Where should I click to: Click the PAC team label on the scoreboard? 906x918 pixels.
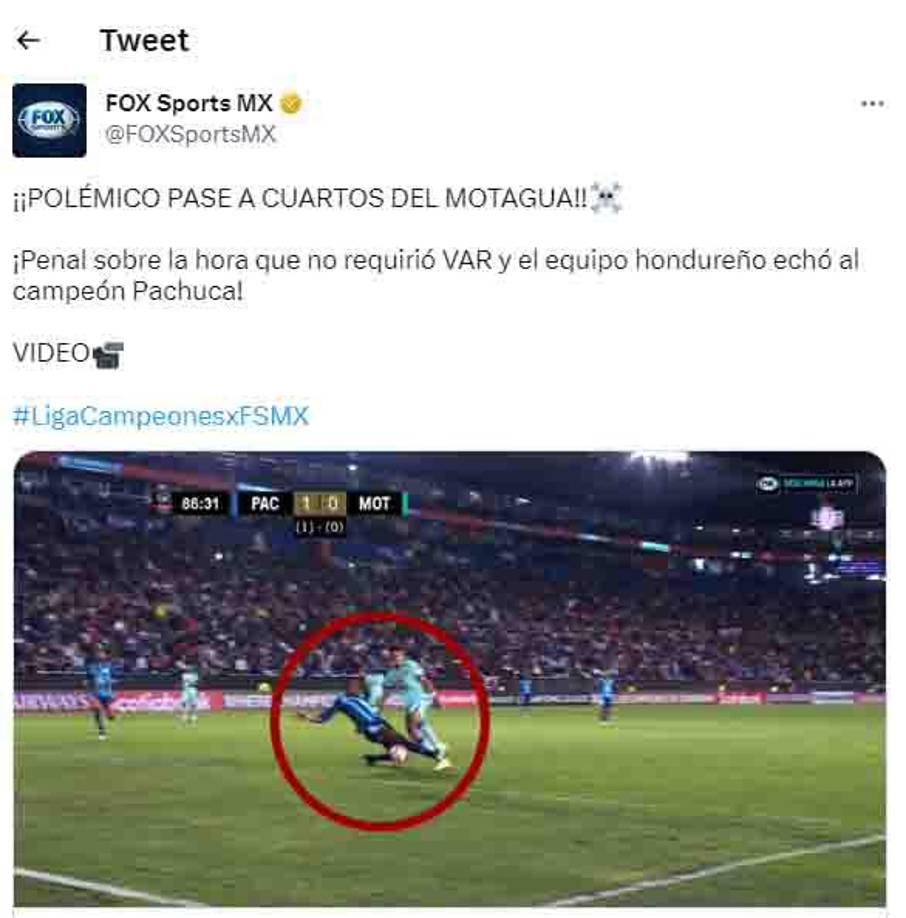click(x=265, y=503)
